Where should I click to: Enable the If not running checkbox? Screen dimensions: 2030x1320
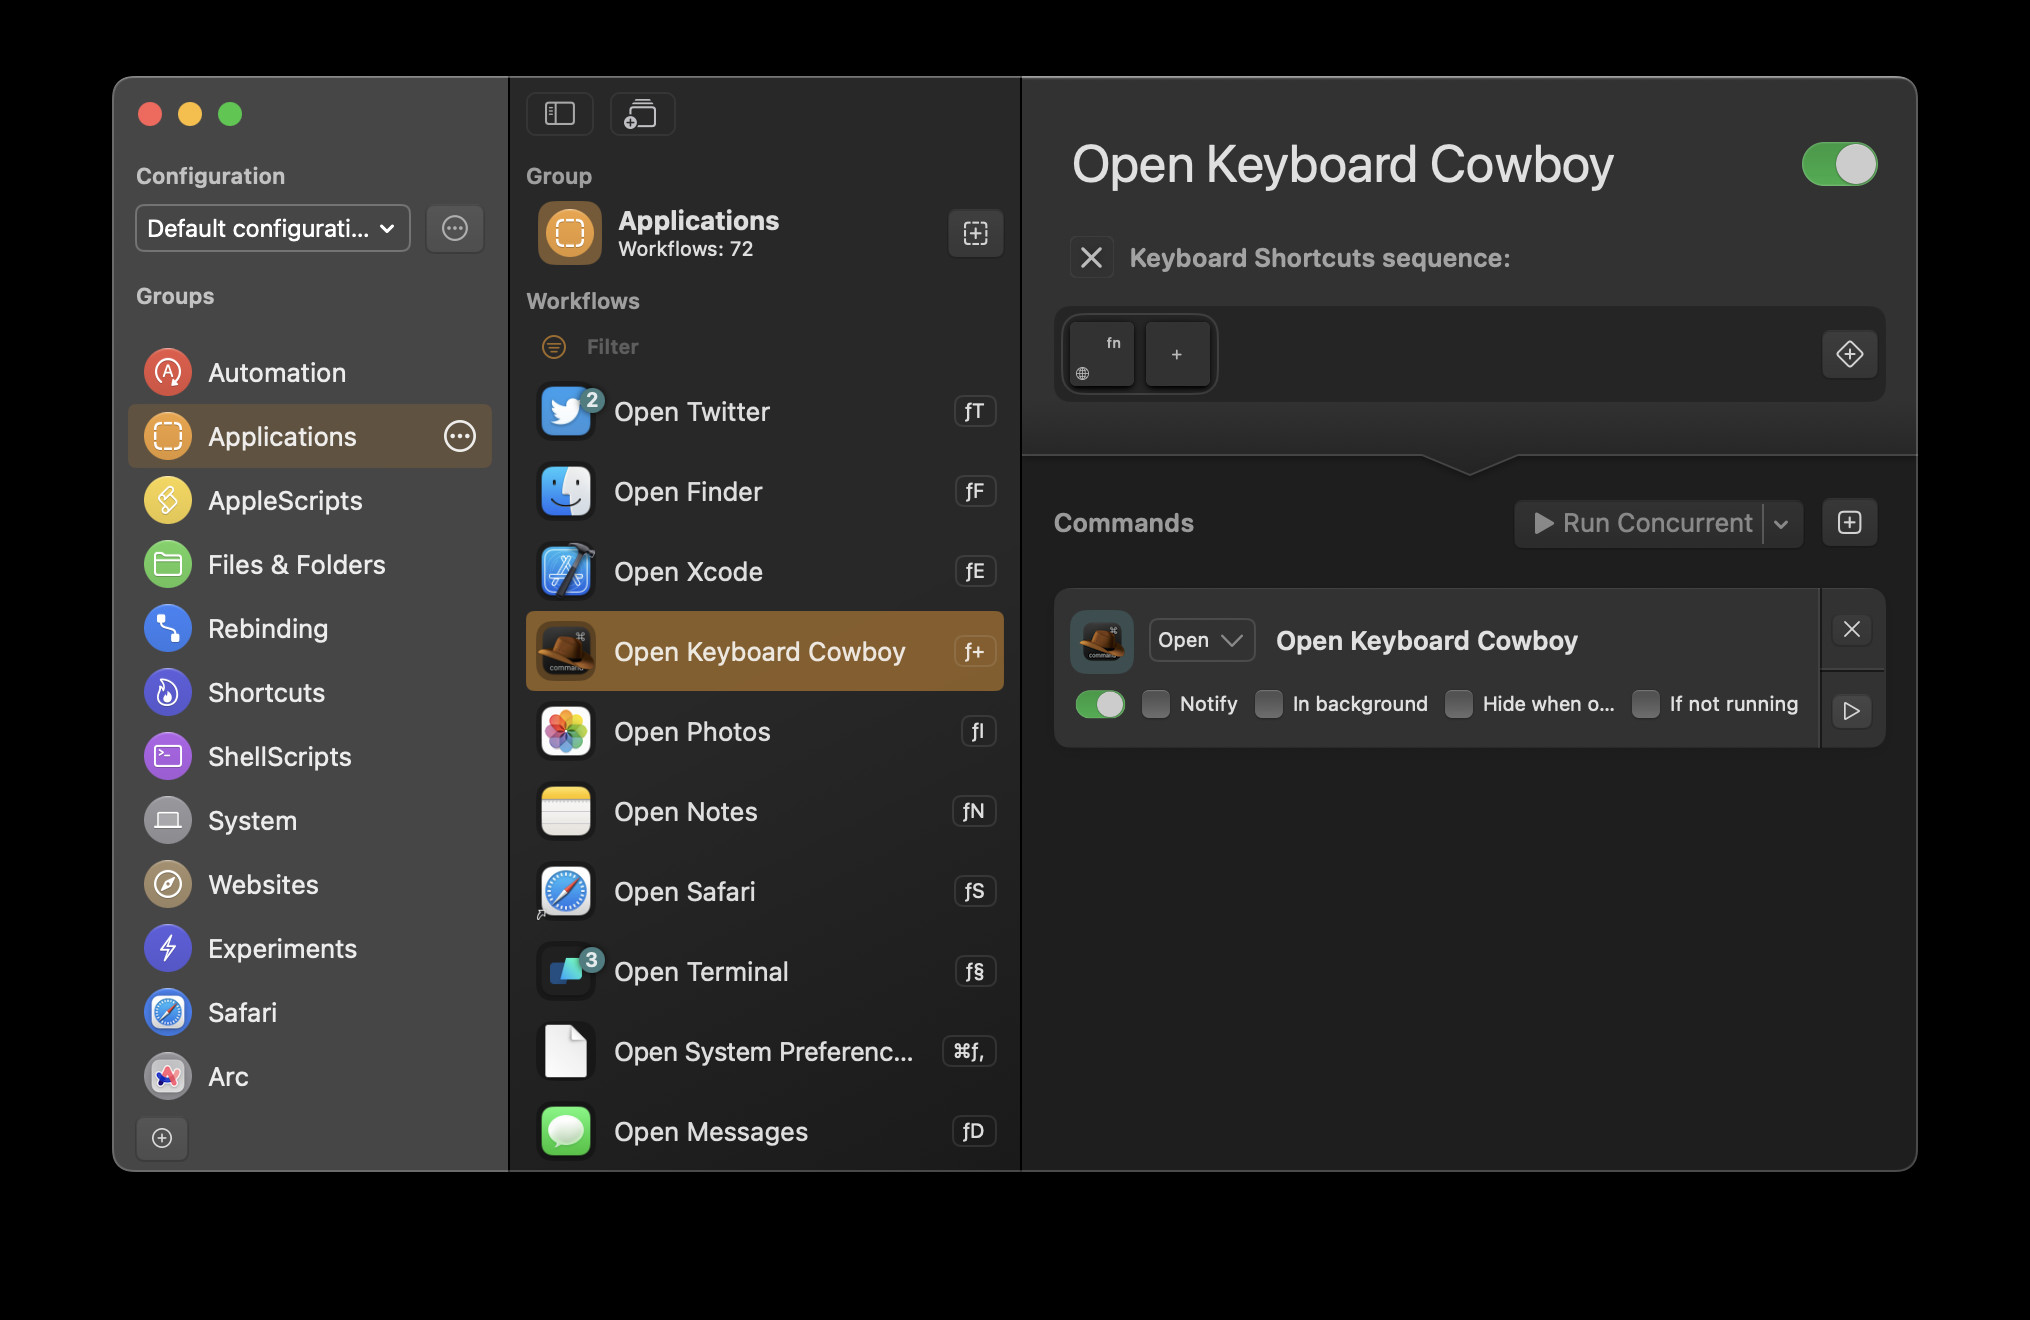[1646, 704]
